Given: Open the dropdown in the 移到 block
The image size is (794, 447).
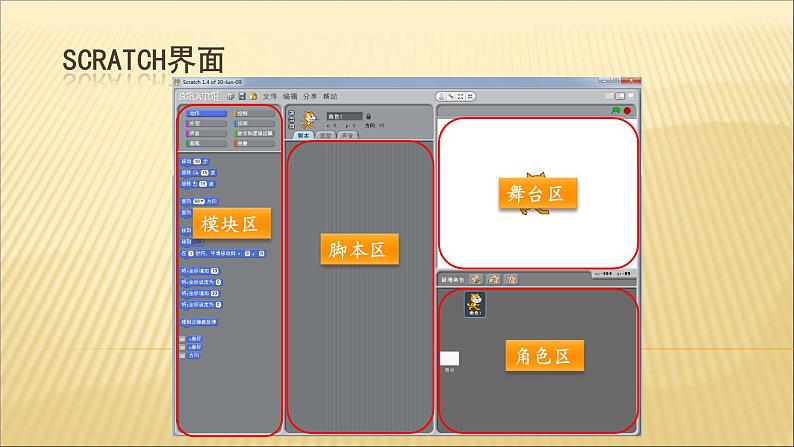Looking at the screenshot, I should coord(198,242).
